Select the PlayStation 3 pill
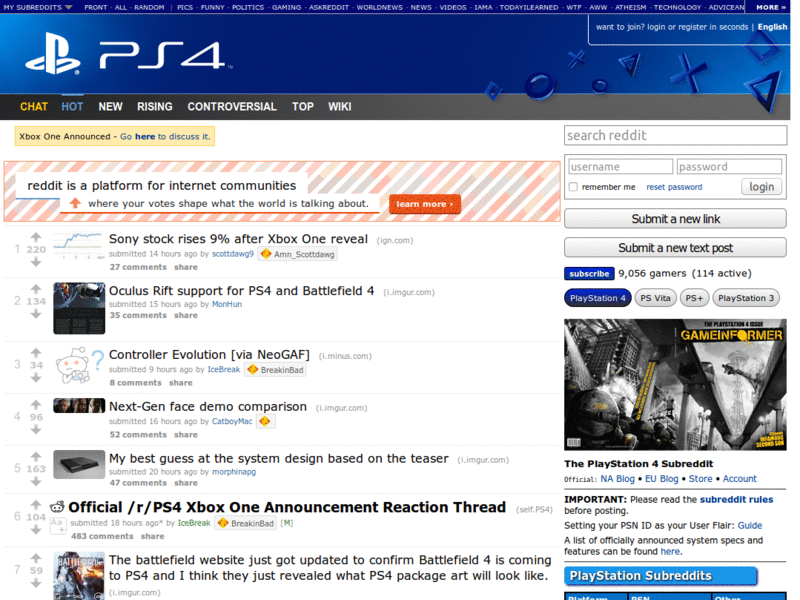Image resolution: width=800 pixels, height=600 pixels. point(745,298)
